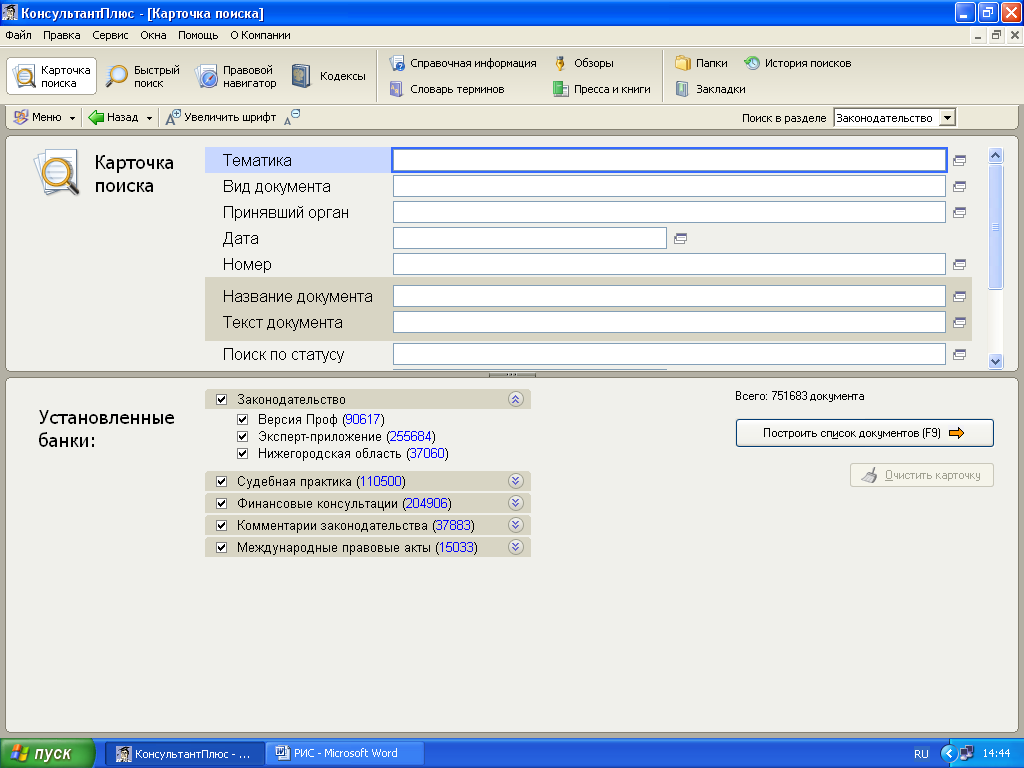The width and height of the screenshot is (1024, 768).
Task: Open the Эксперт-приложение count link 255684
Action: point(411,436)
